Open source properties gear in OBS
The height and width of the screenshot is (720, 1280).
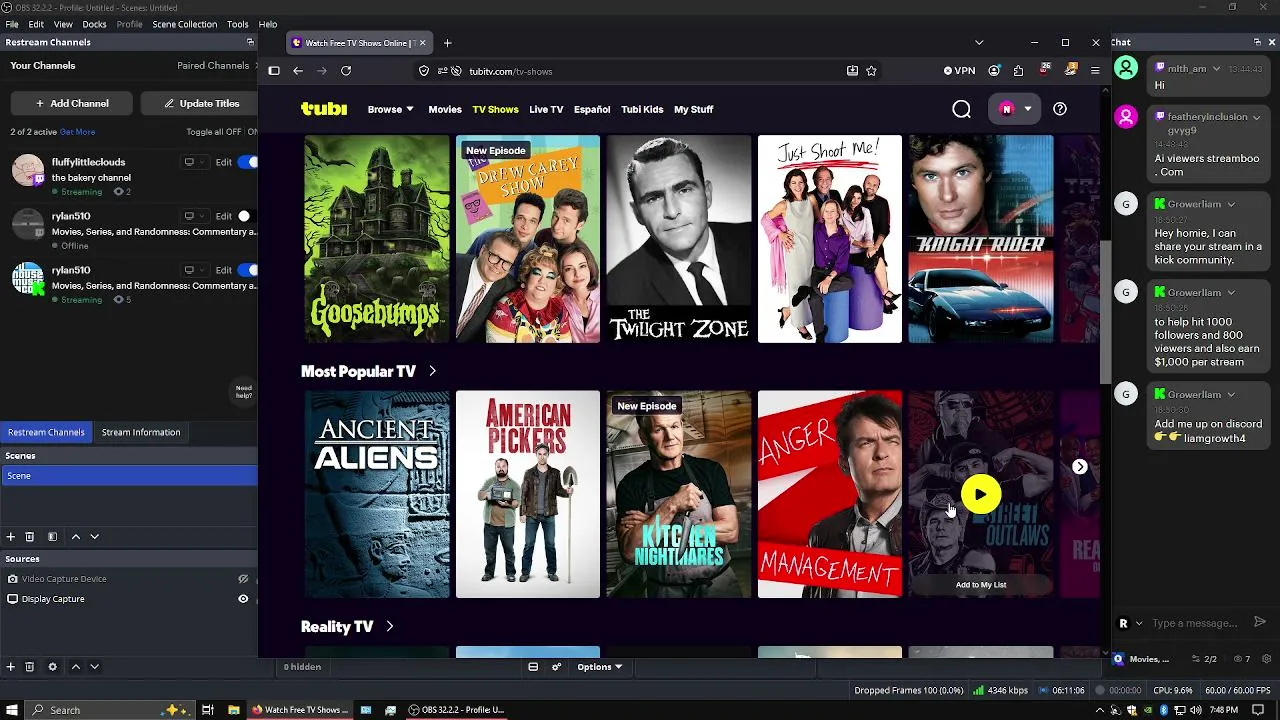tap(52, 667)
